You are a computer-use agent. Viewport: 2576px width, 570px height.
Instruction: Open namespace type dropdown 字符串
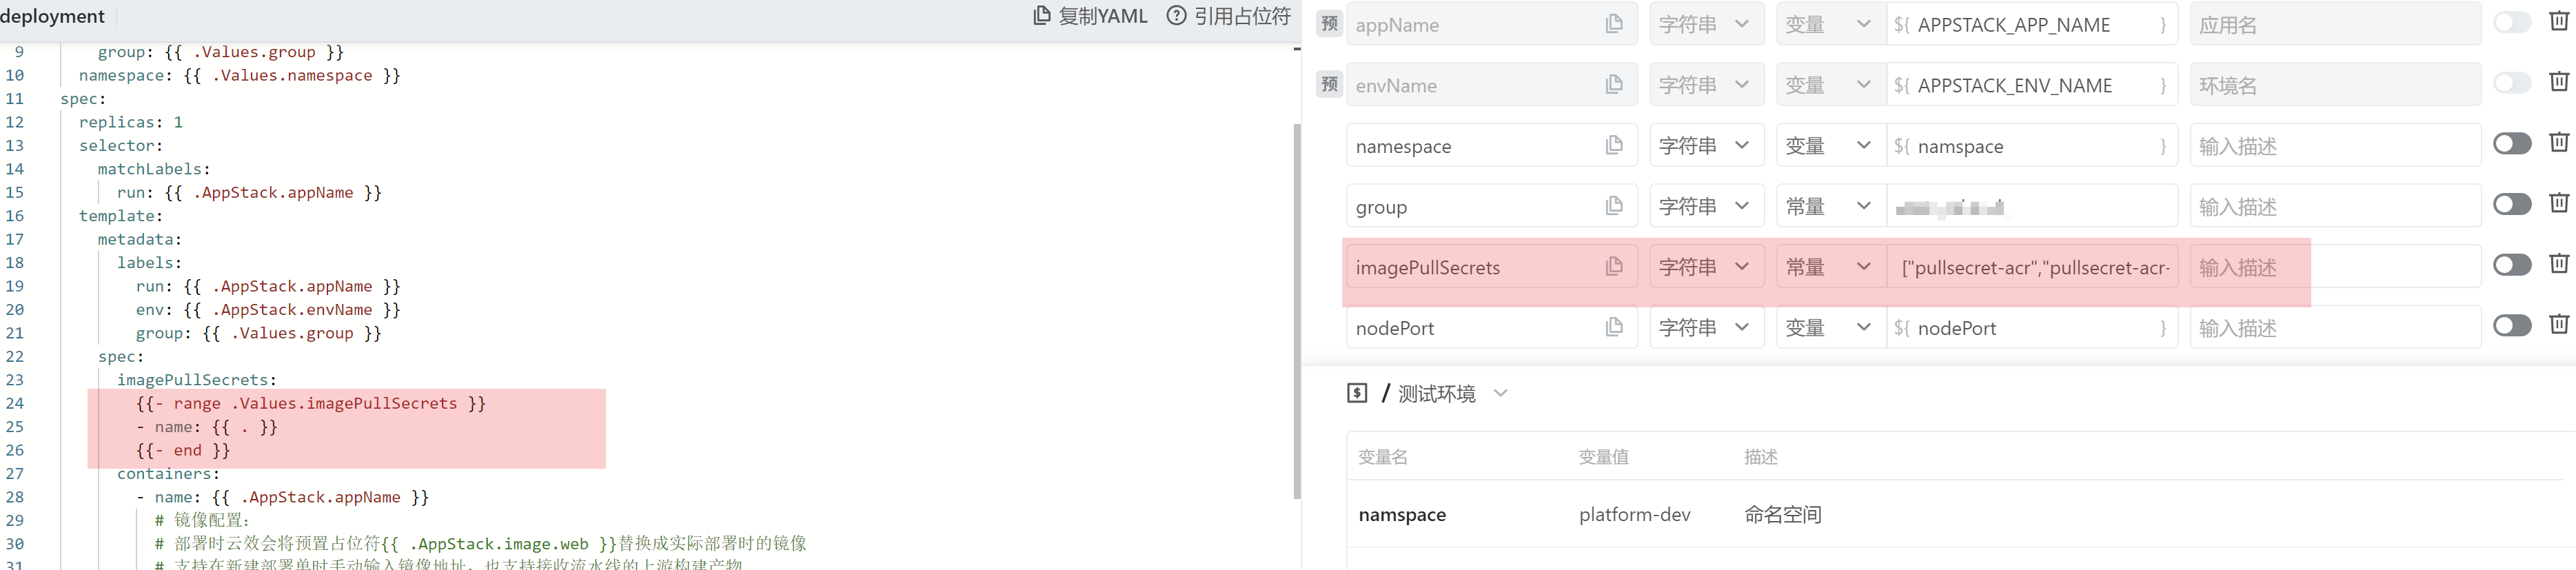[x=1706, y=145]
